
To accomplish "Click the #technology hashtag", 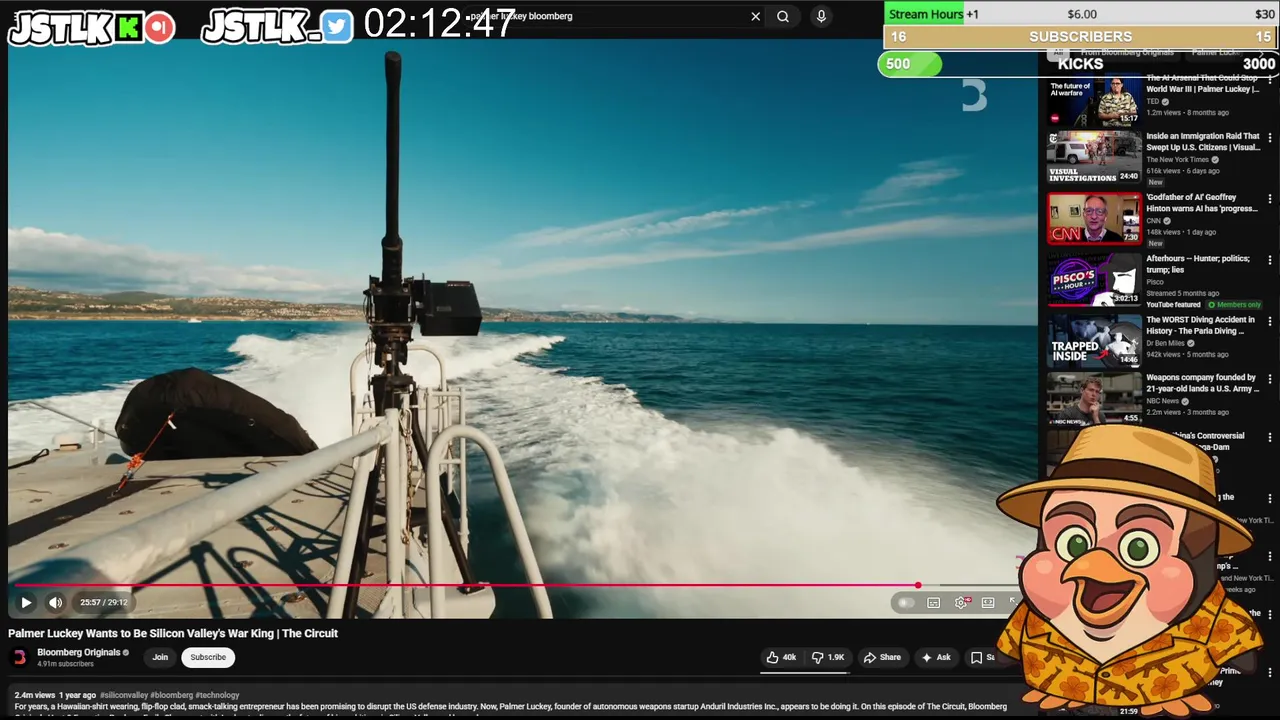I will click(x=217, y=695).
